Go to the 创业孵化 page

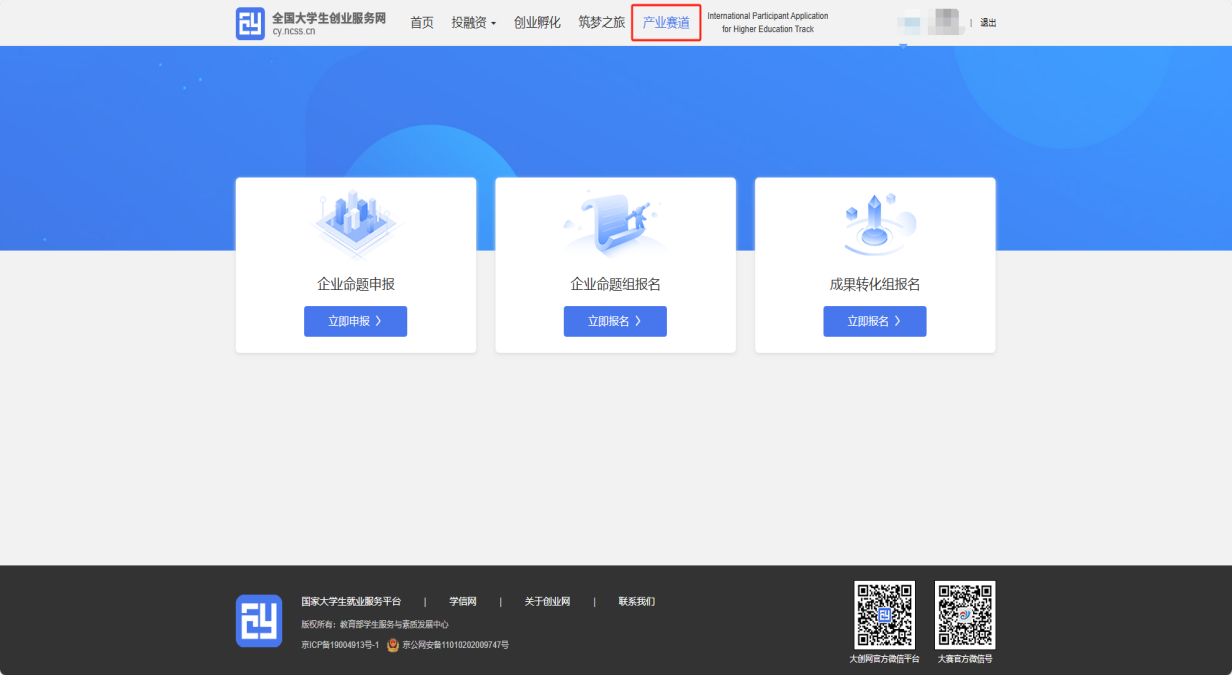tap(537, 23)
